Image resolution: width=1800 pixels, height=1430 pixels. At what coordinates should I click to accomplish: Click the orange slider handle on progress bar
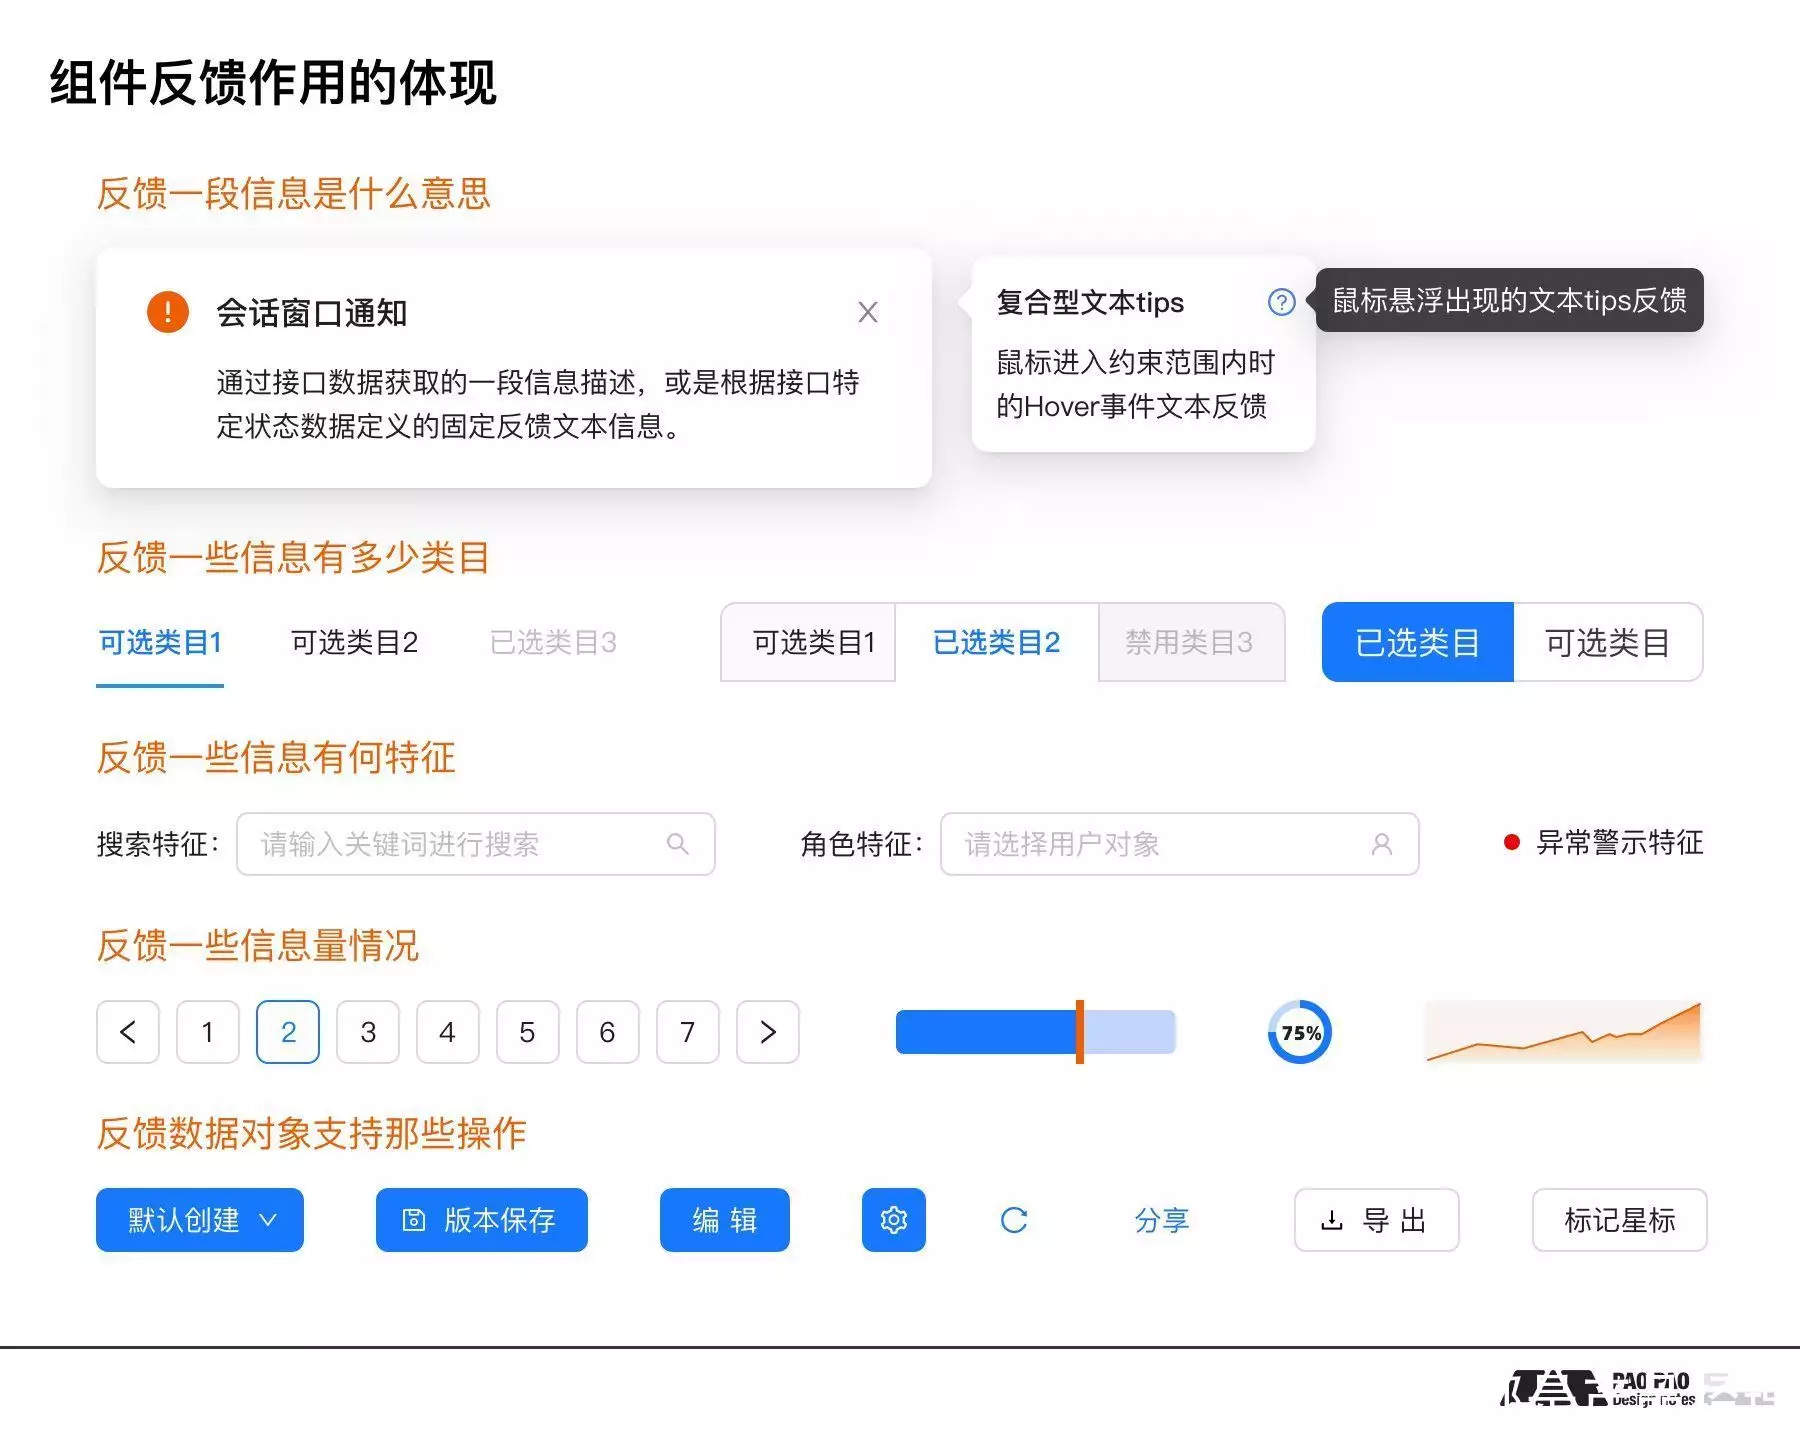tap(1080, 1032)
